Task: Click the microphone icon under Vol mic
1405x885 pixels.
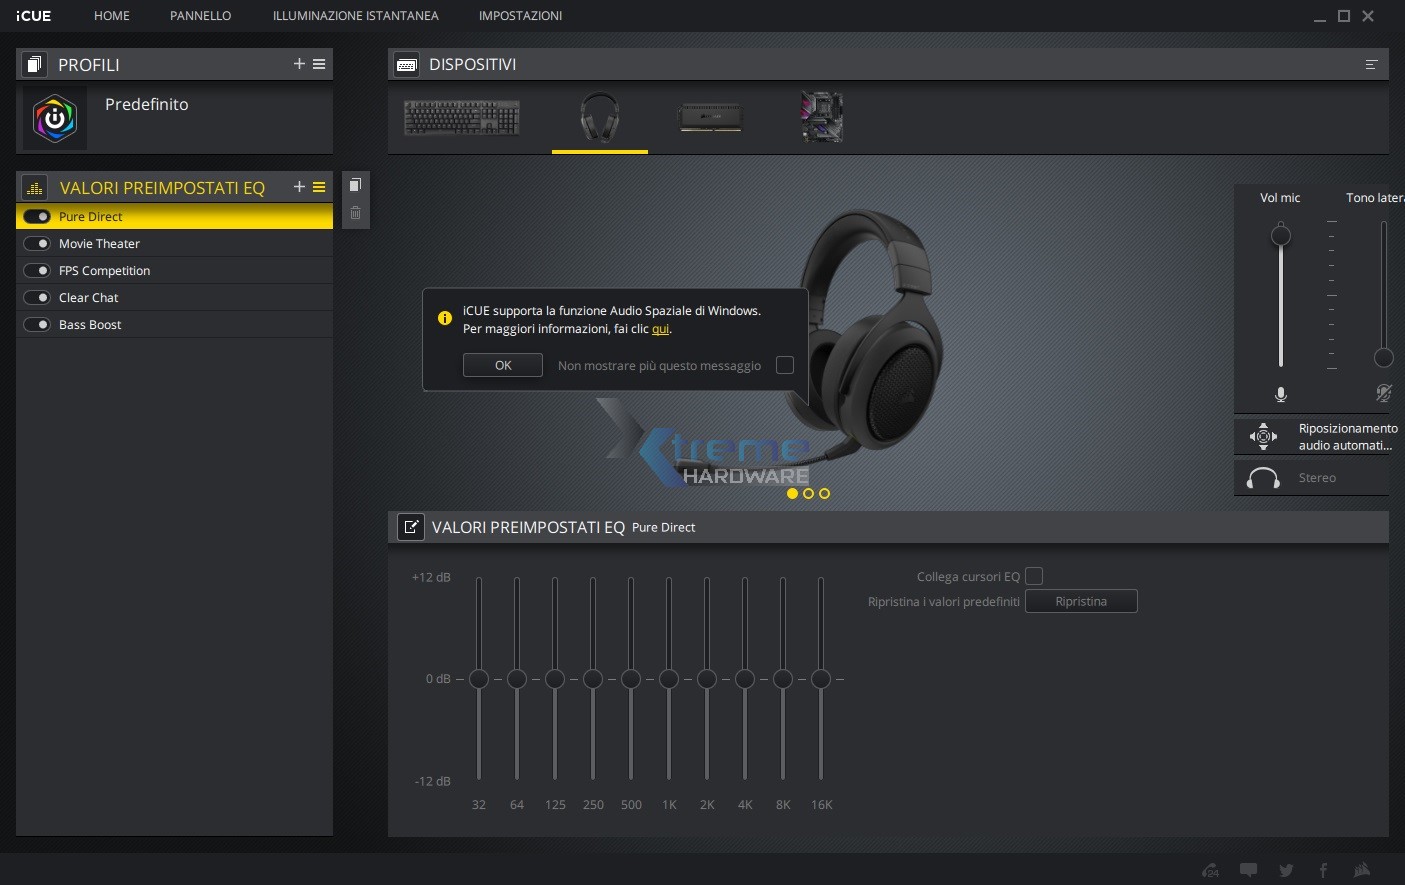Action: click(x=1280, y=394)
